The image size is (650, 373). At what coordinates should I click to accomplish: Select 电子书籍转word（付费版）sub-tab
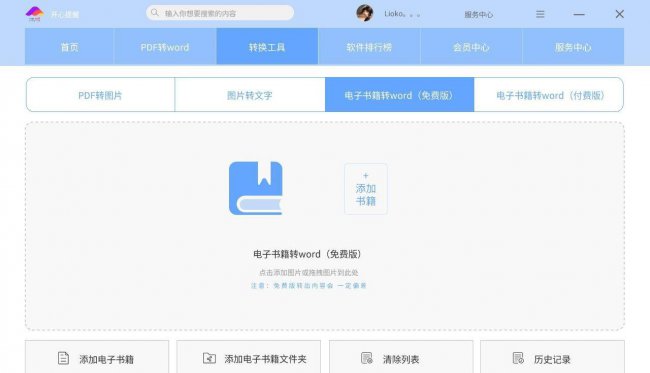pyautogui.click(x=549, y=95)
